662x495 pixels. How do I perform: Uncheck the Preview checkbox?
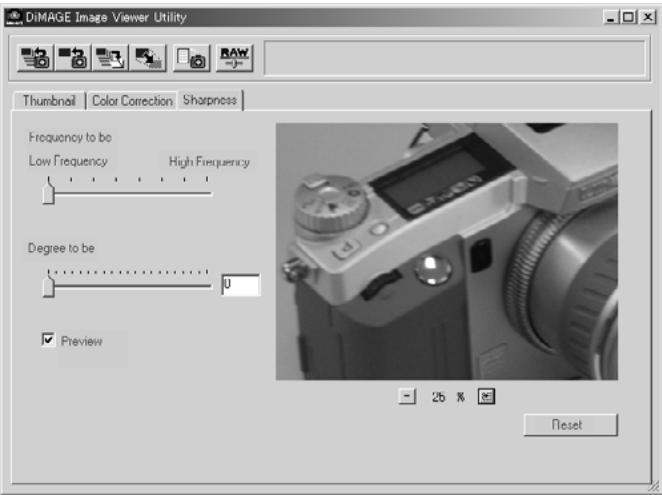[x=48, y=340]
